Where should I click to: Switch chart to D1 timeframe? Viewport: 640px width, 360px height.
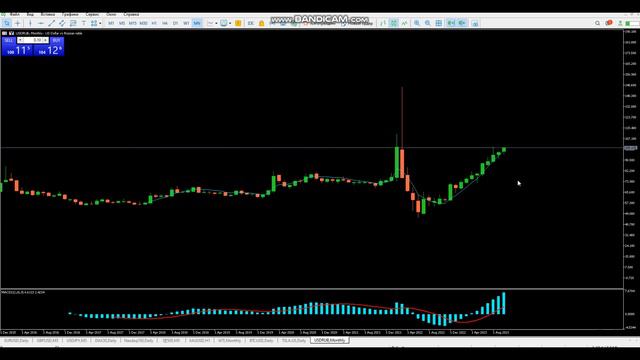pos(176,23)
